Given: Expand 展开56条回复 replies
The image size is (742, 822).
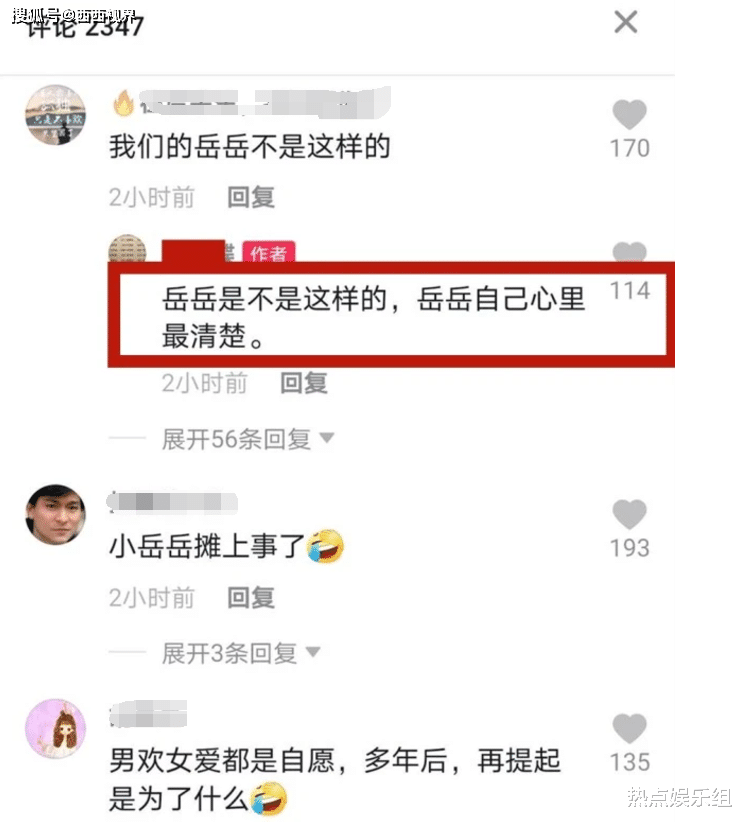Looking at the screenshot, I should point(236,439).
